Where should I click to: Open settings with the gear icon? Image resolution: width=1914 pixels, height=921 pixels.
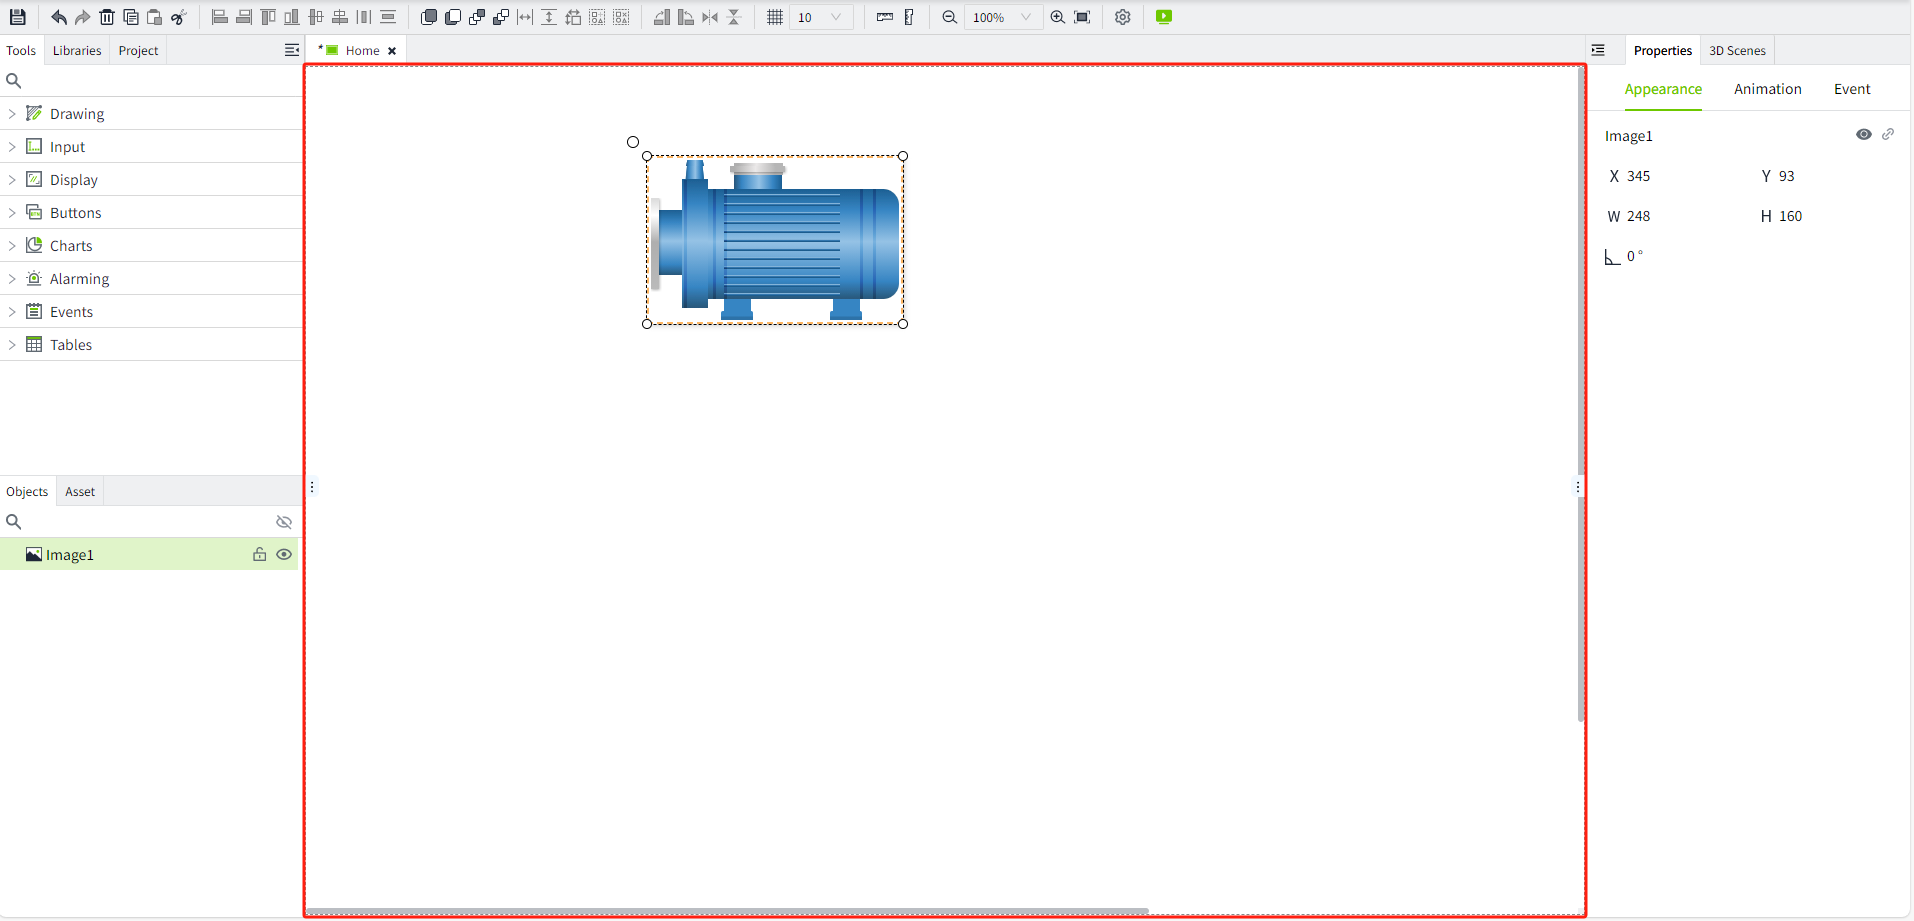pos(1123,17)
